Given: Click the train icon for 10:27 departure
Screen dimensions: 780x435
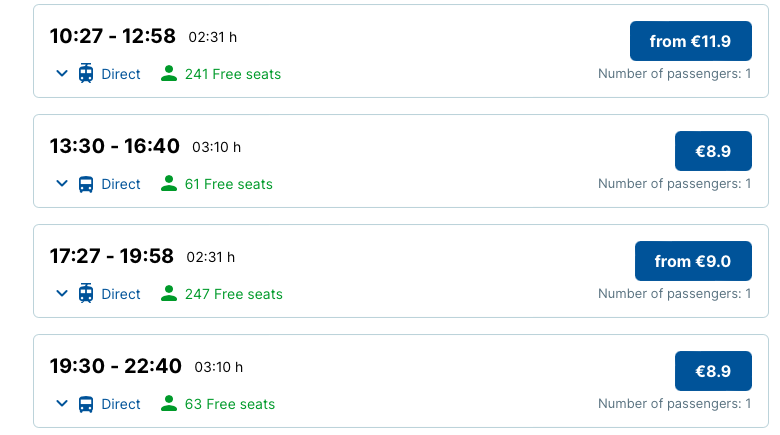Looking at the screenshot, I should (86, 74).
